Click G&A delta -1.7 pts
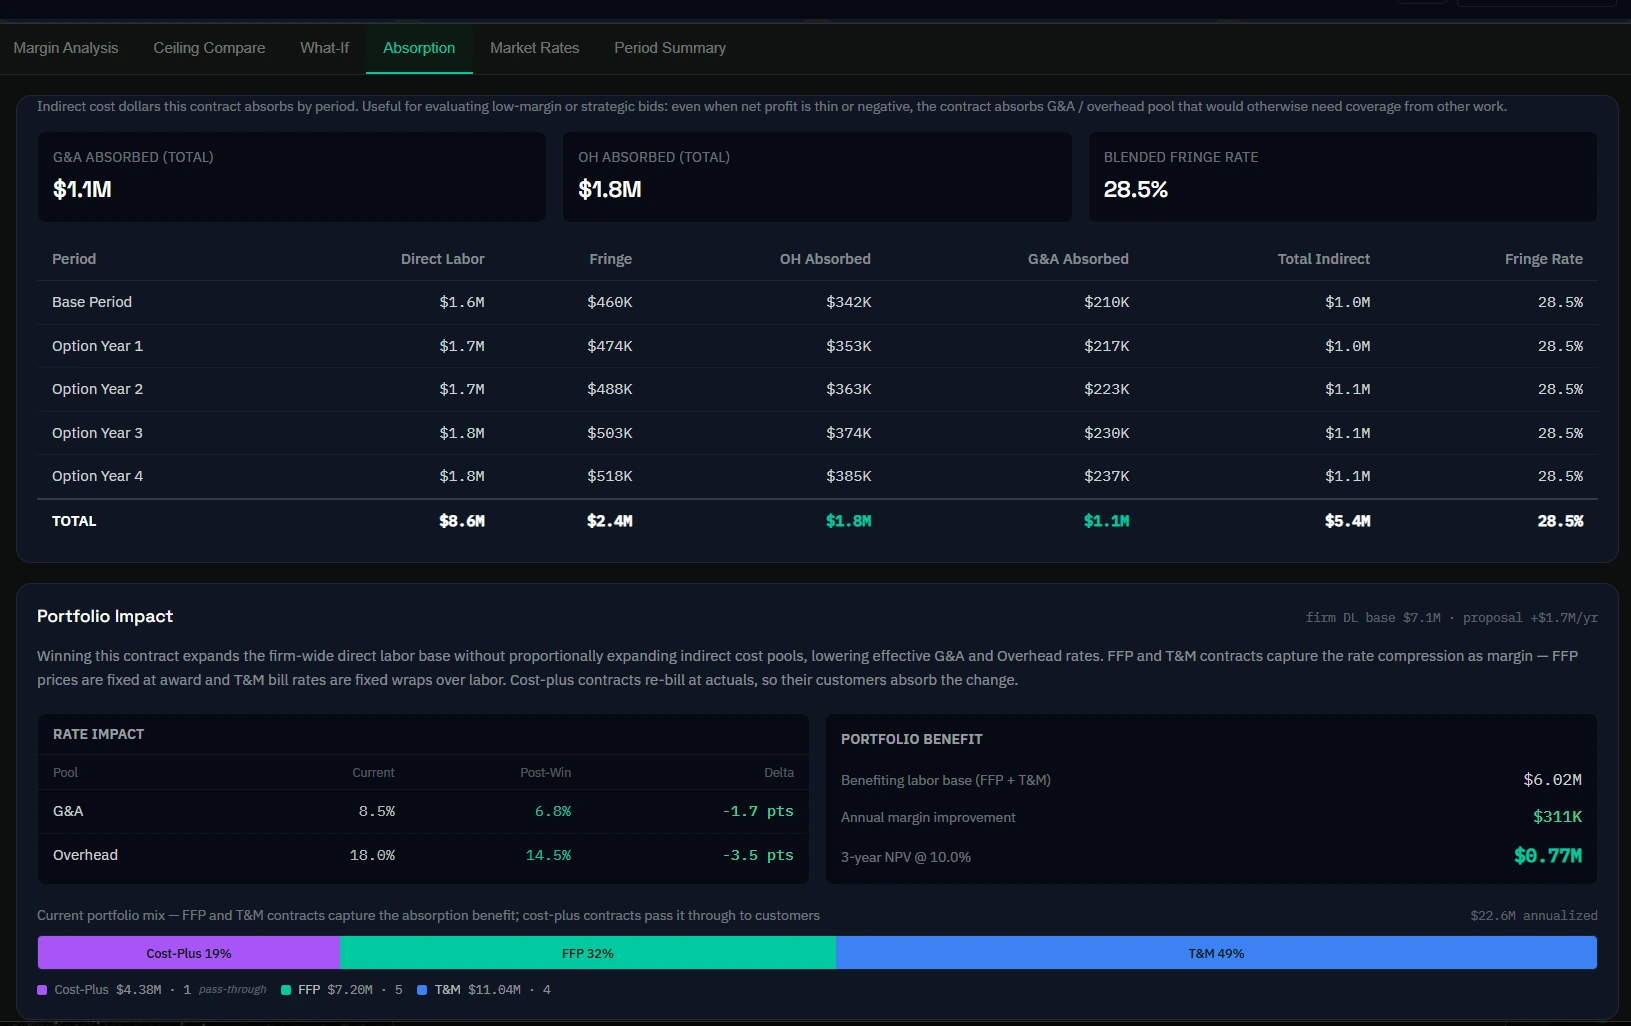This screenshot has height=1026, width=1631. (758, 811)
